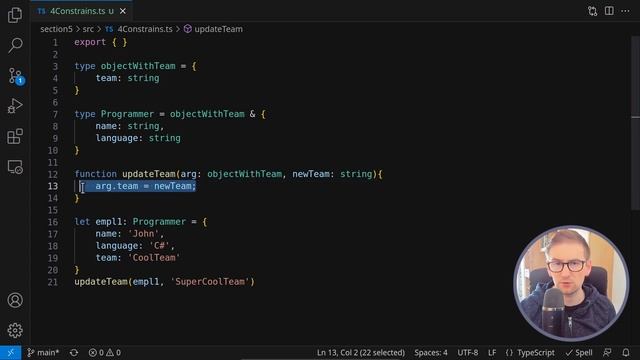Click Ln 13, Col 2 cursor position
Viewport: 640px width, 360px height.
tap(361, 353)
